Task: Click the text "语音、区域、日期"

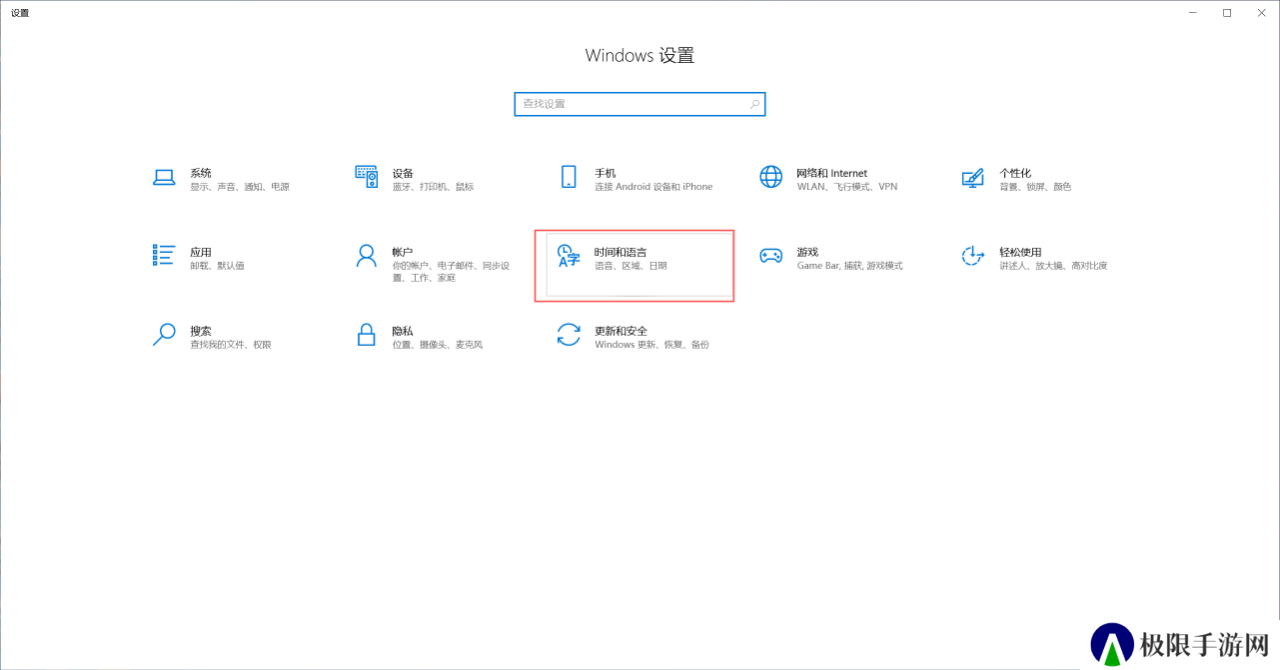Action: coord(630,266)
